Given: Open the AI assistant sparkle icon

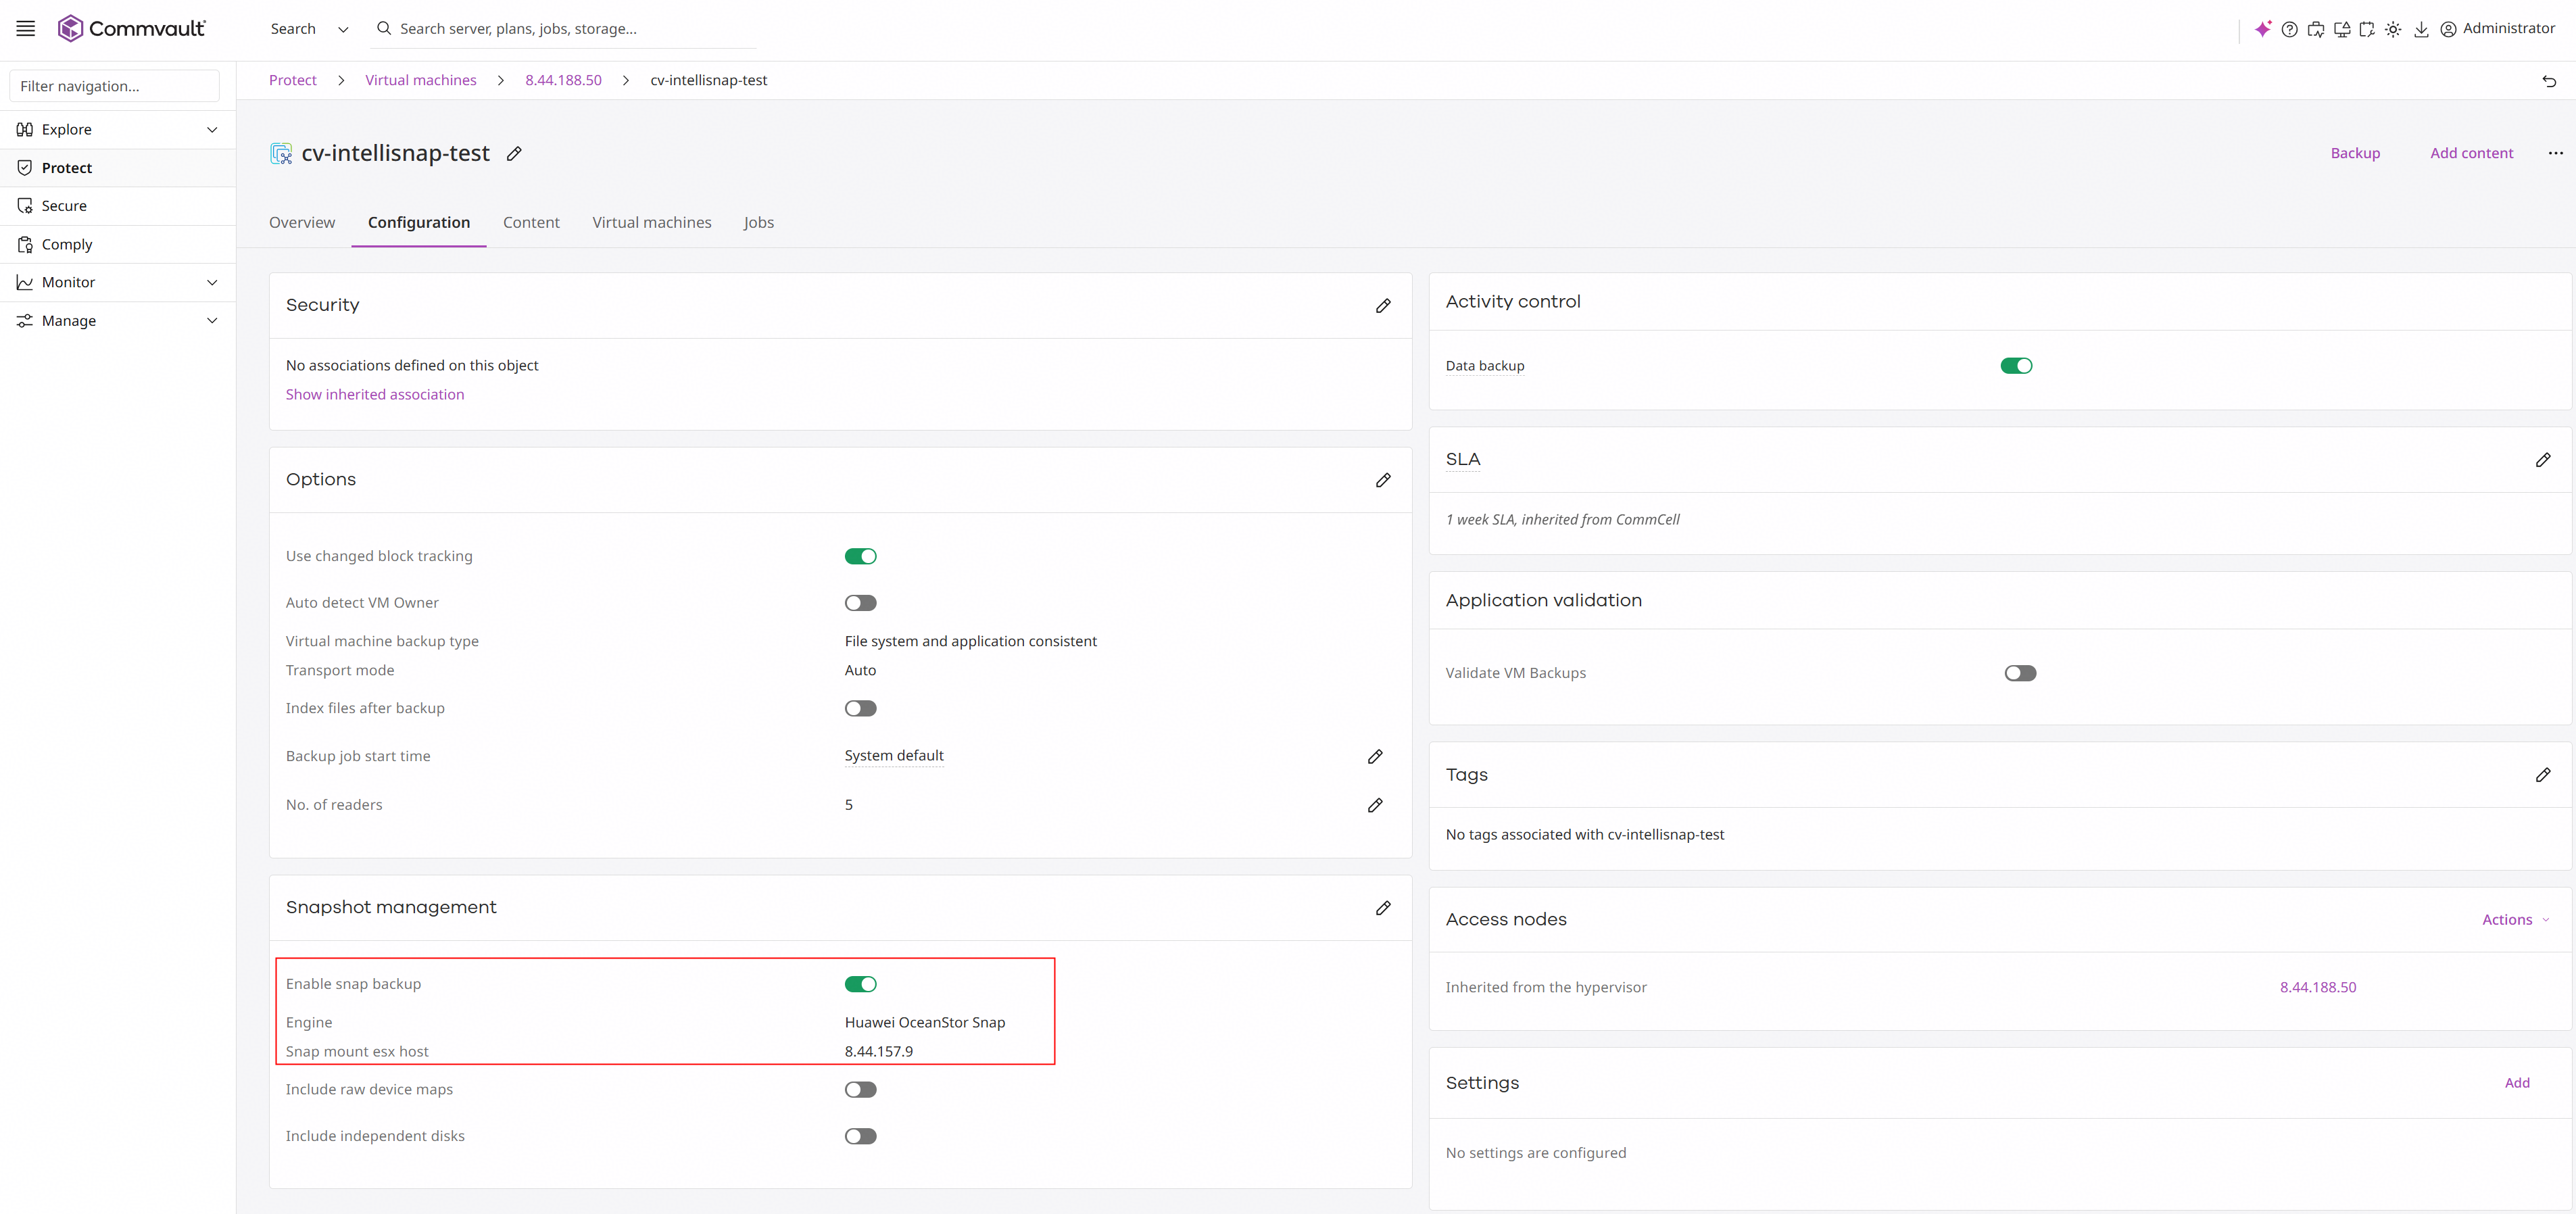Looking at the screenshot, I should tap(2263, 29).
